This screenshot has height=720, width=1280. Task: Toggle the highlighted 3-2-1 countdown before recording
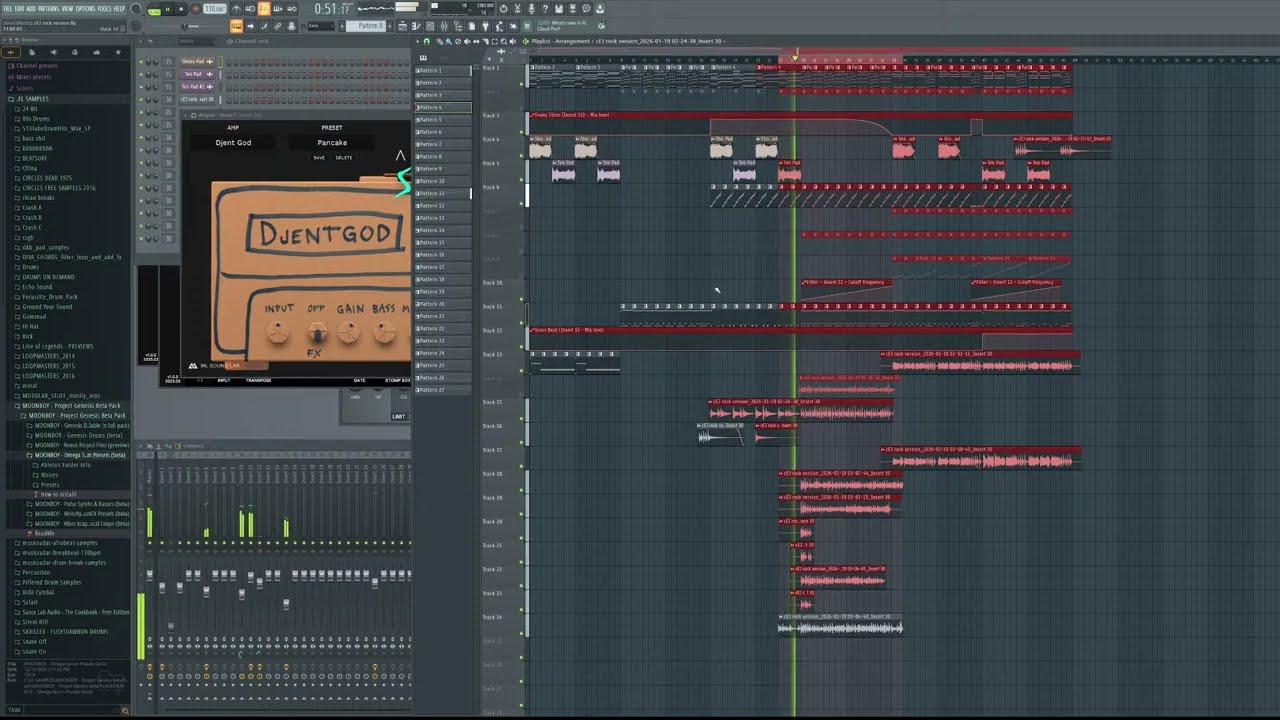pyautogui.click(x=264, y=9)
